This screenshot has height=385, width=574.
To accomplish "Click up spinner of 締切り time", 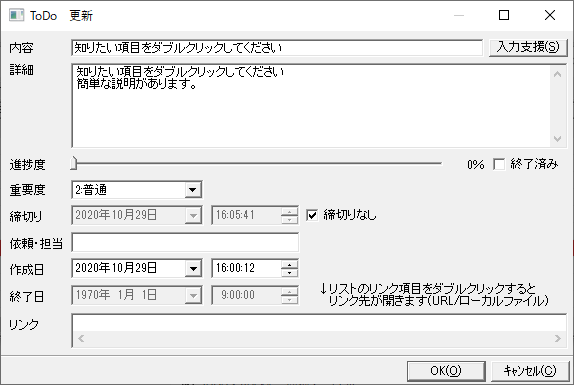I will [x=290, y=211].
